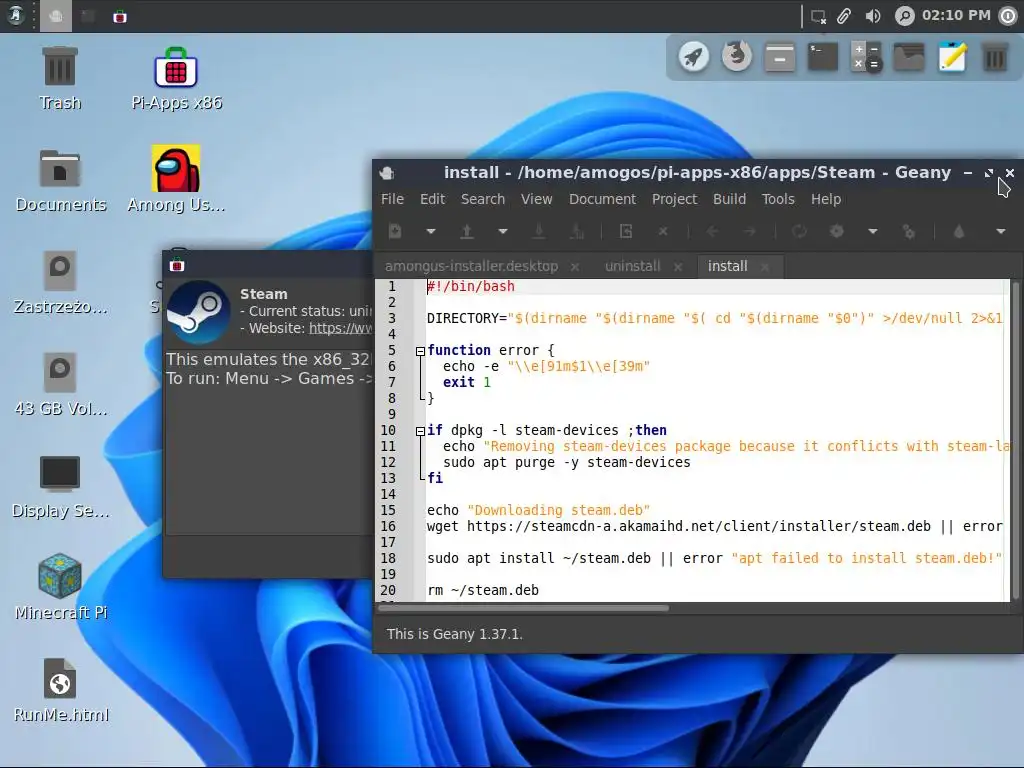Open the File menu in Geany
The height and width of the screenshot is (768, 1024).
[x=392, y=199]
